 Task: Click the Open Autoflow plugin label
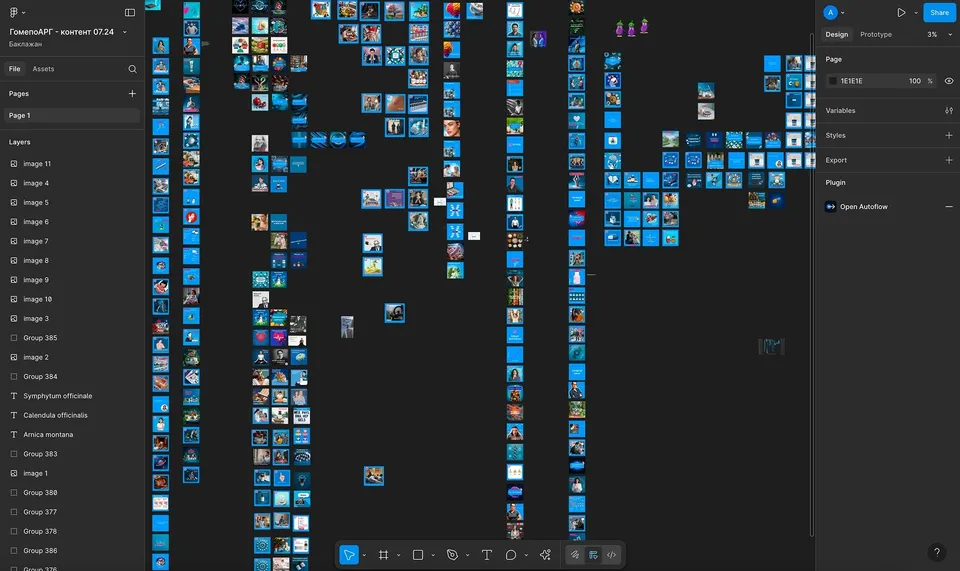(x=863, y=207)
